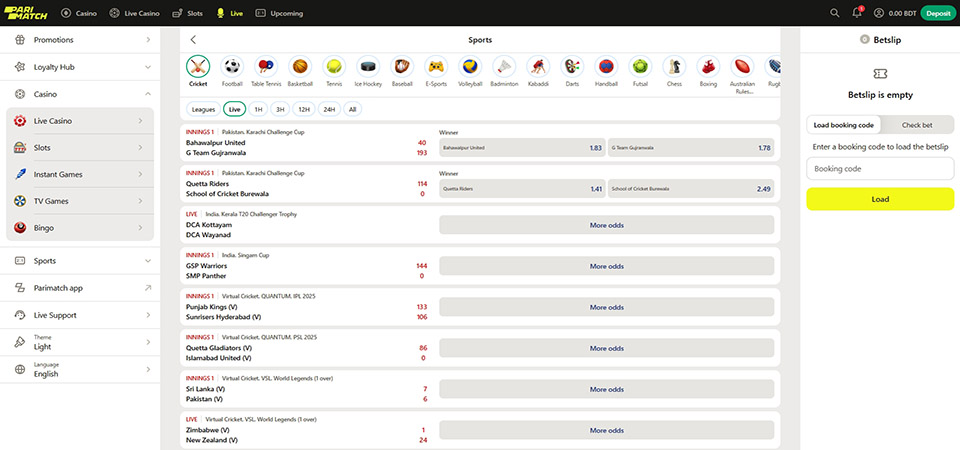Select the 12H time filter
The width and height of the screenshot is (960, 450).
(x=303, y=110)
